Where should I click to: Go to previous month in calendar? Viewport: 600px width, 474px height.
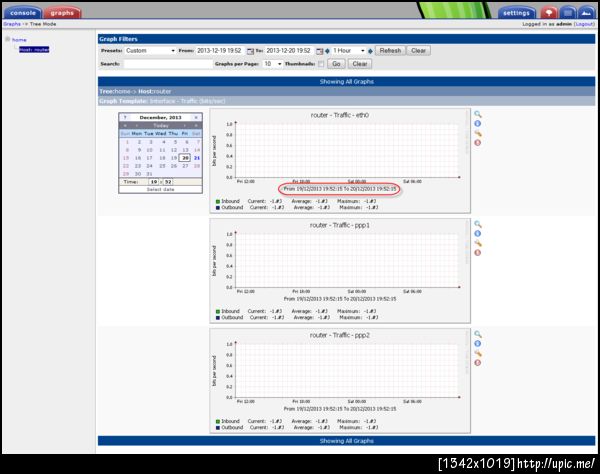137,125
